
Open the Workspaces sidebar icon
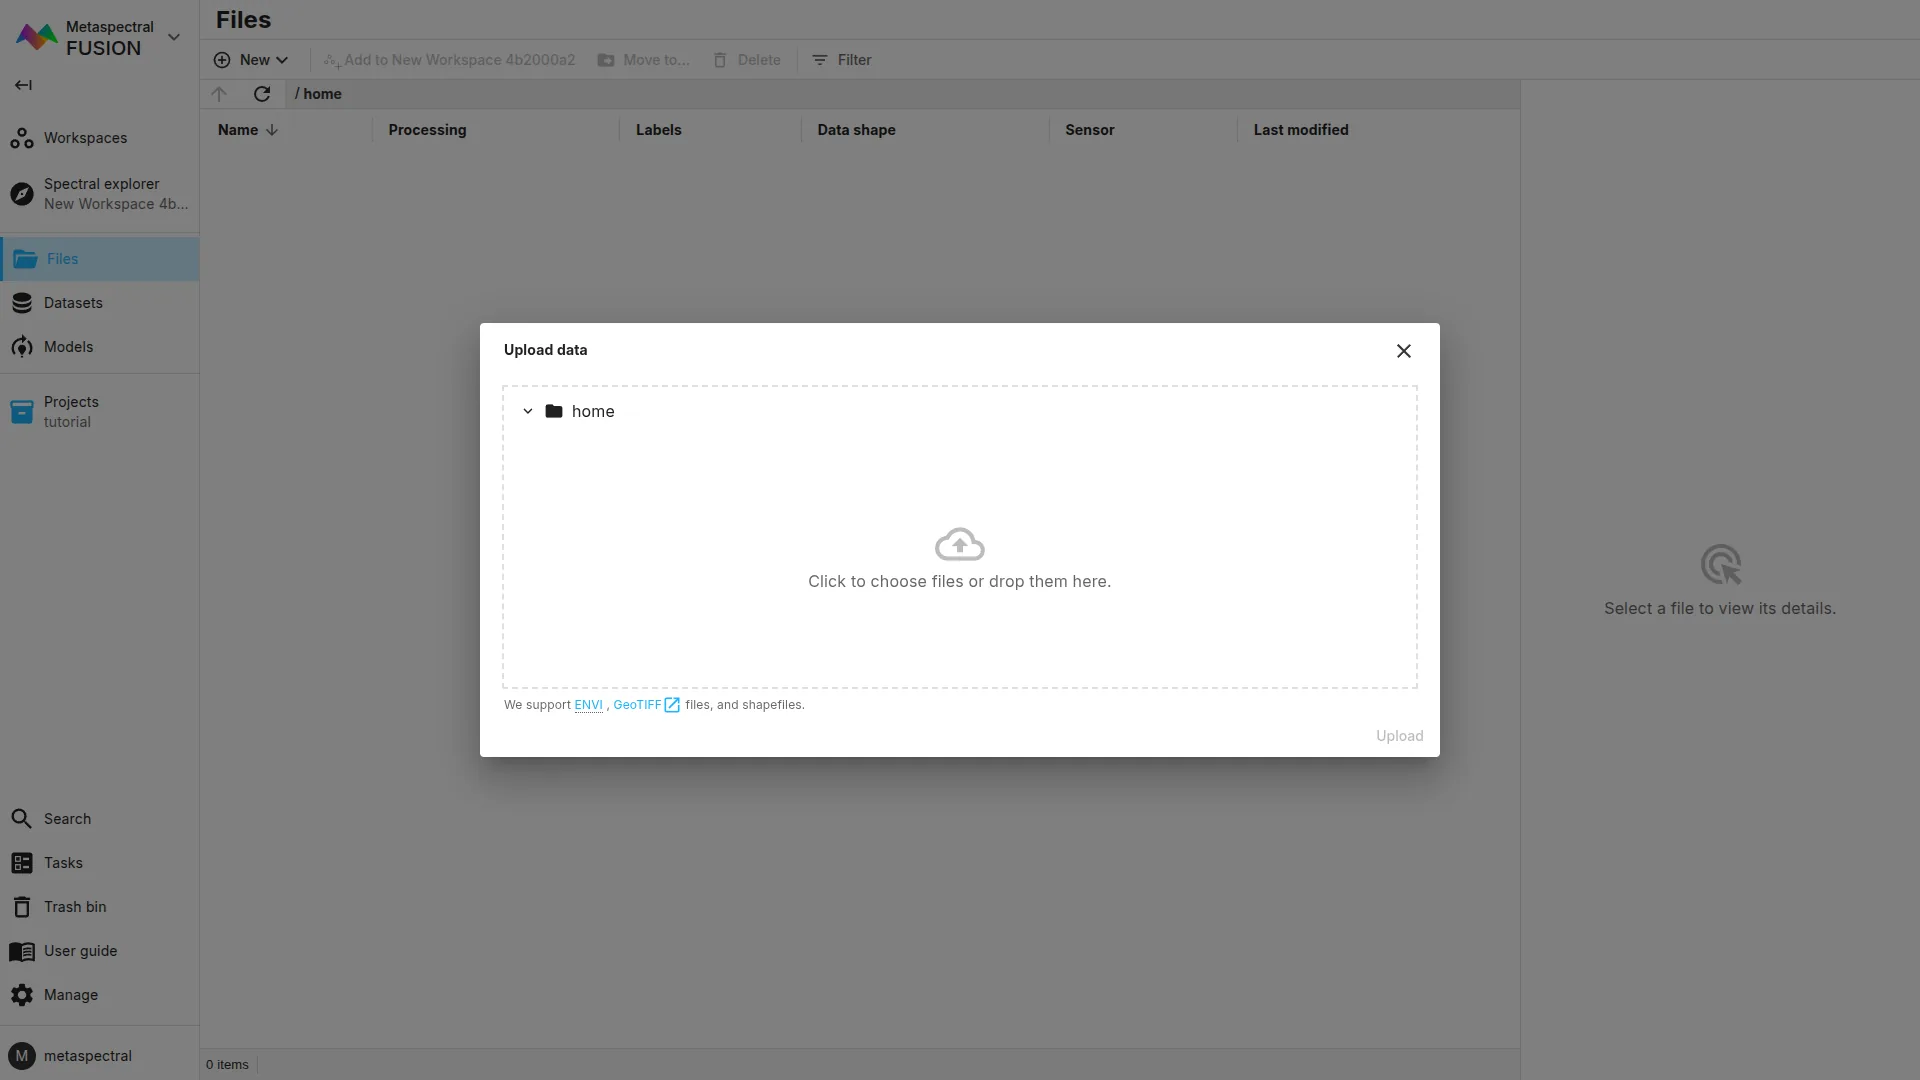pos(22,138)
